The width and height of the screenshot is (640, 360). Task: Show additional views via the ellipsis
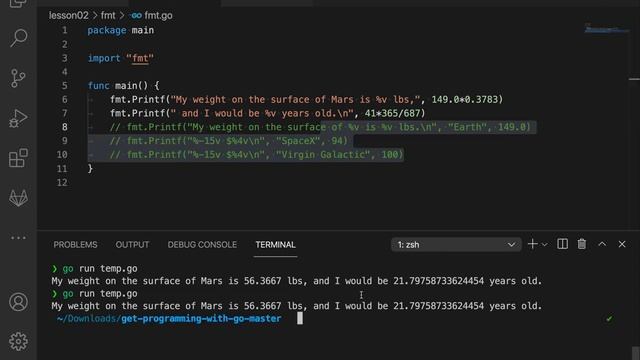pos(18,238)
